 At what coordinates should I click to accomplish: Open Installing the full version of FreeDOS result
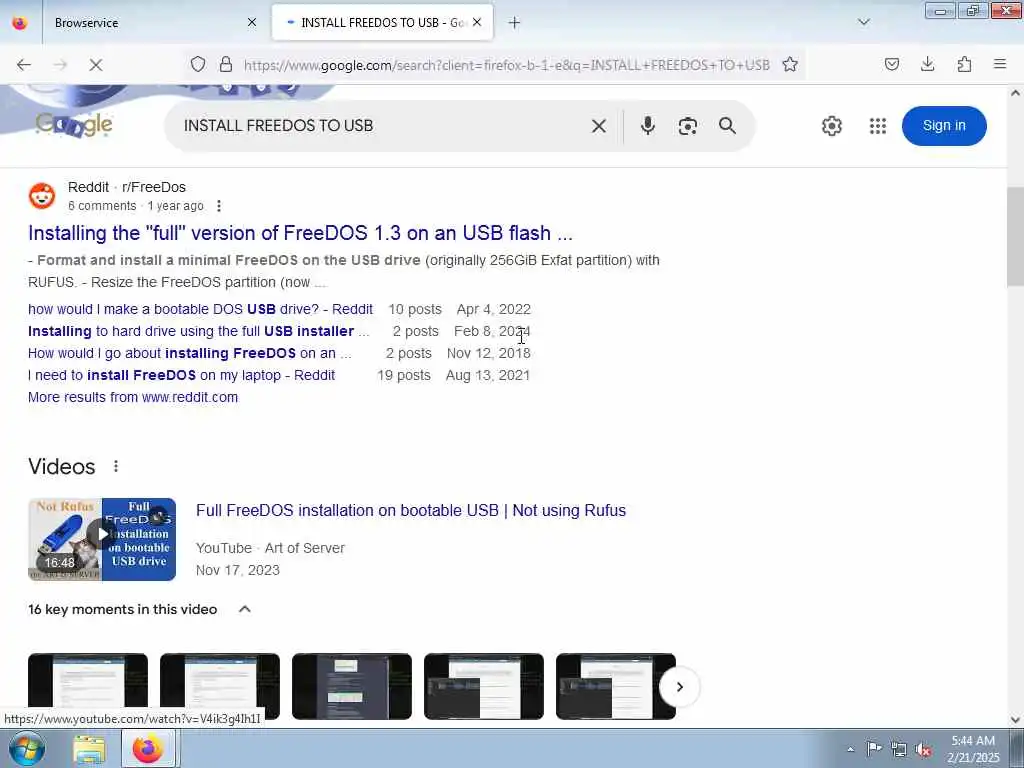point(300,233)
